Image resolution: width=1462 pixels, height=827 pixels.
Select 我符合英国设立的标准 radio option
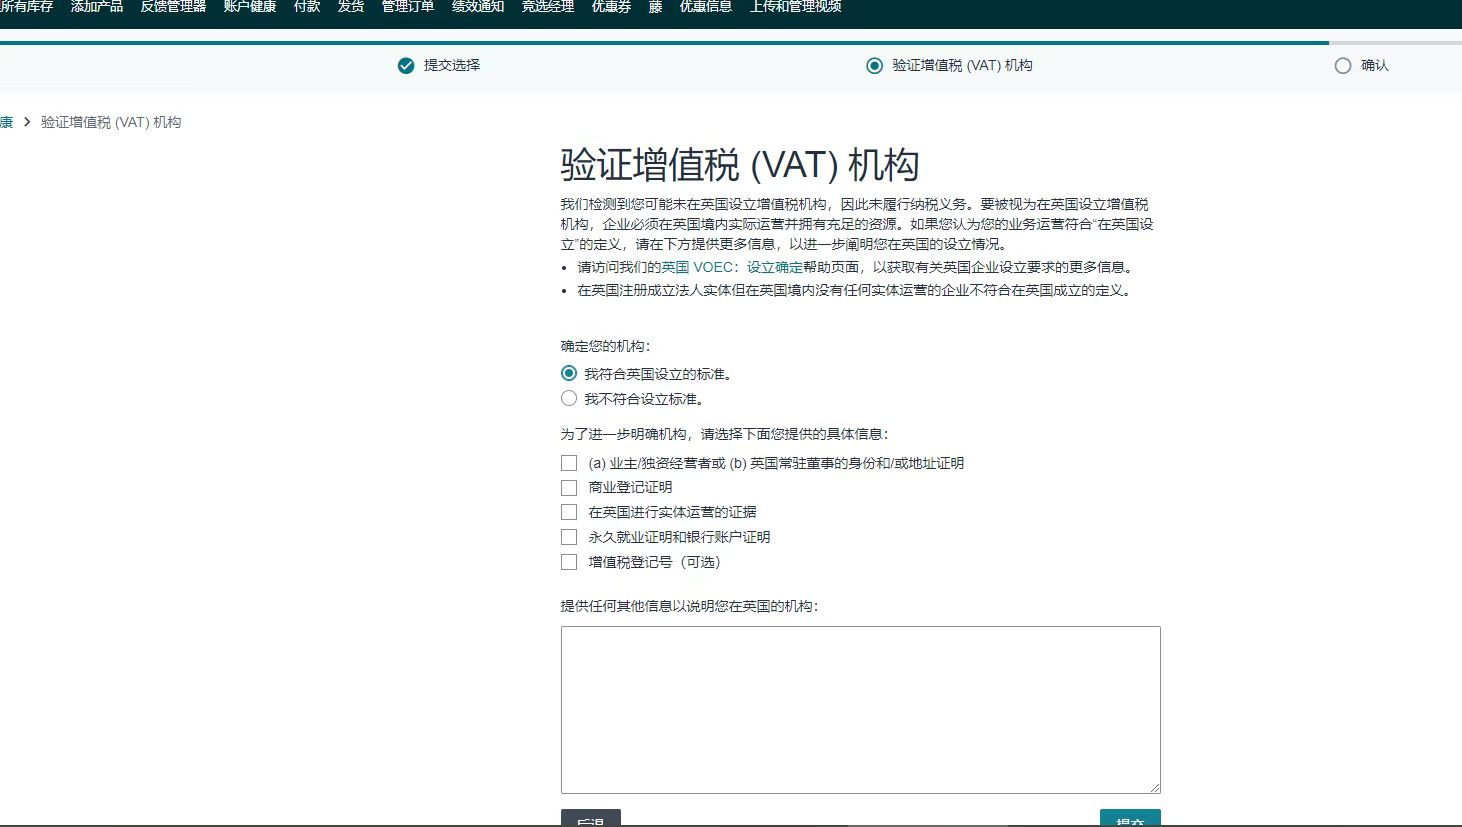click(x=569, y=373)
